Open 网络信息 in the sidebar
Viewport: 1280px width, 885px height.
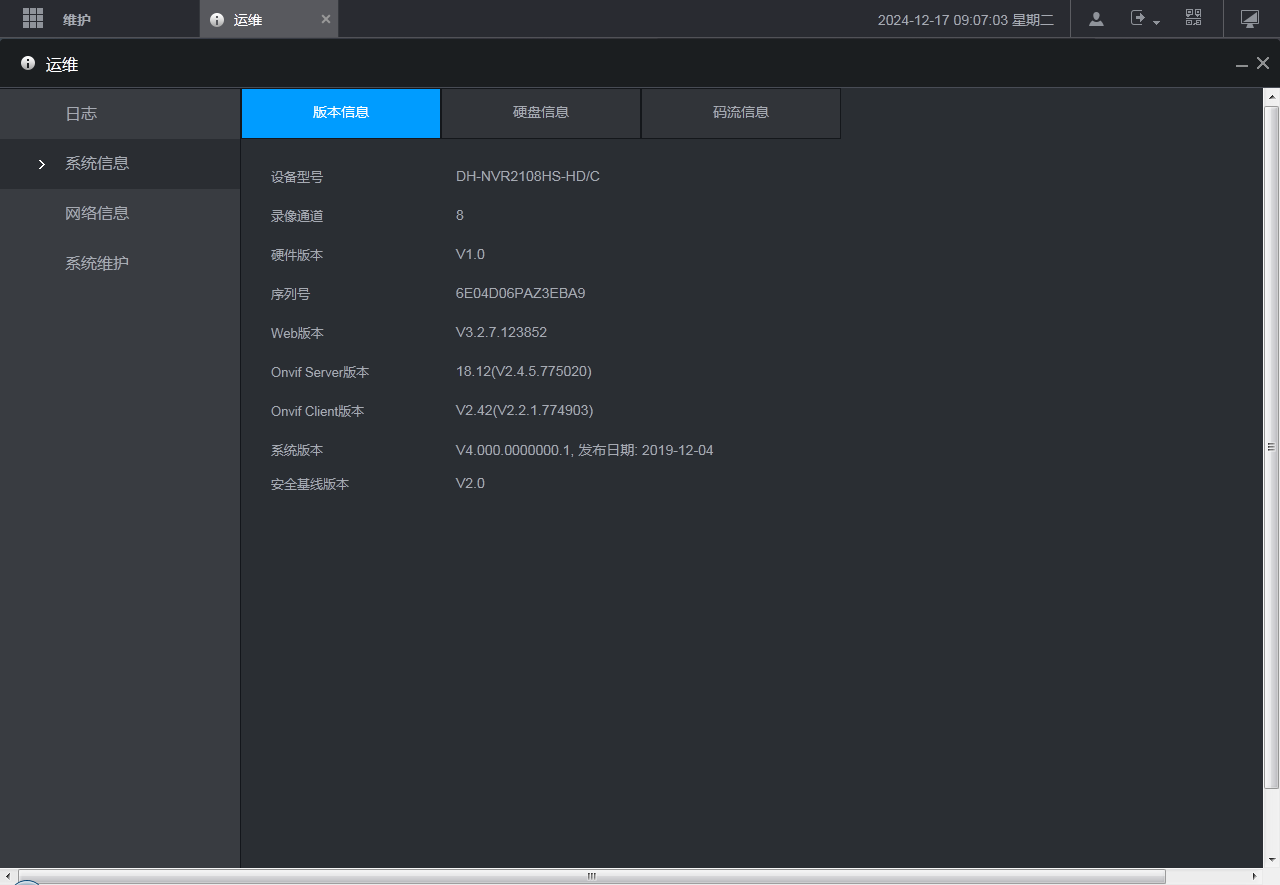pos(97,214)
